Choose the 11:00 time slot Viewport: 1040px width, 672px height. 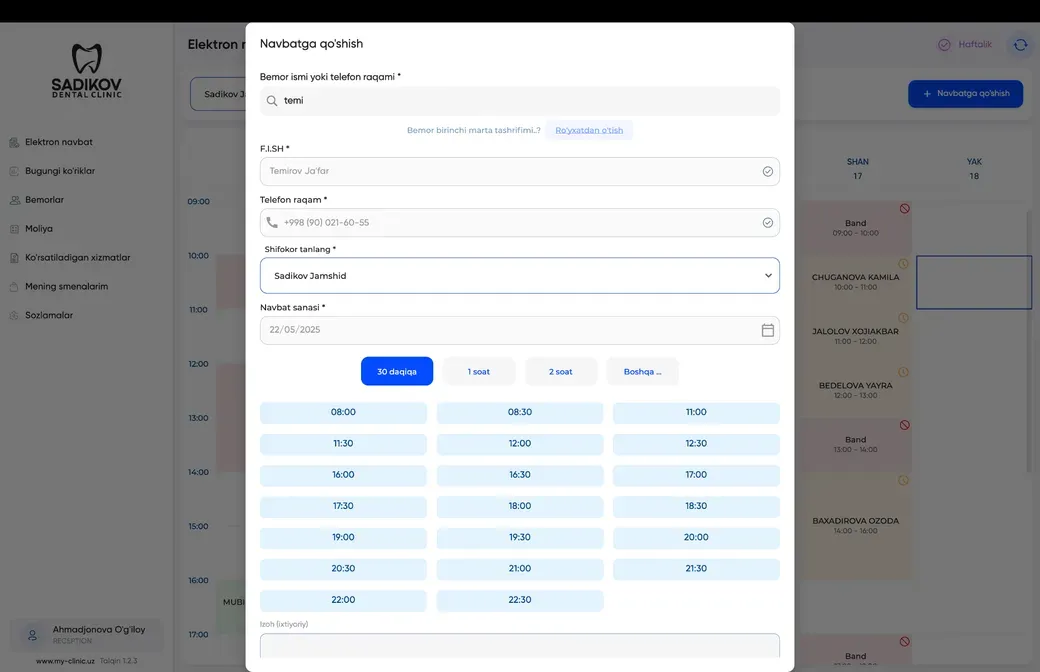click(696, 412)
